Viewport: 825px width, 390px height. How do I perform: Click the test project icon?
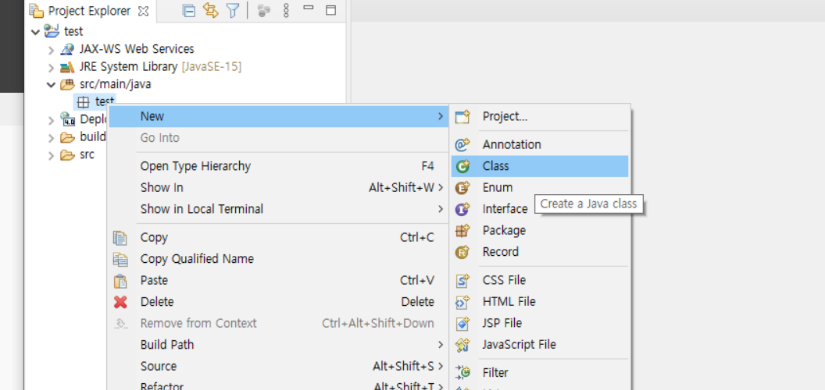[51, 32]
